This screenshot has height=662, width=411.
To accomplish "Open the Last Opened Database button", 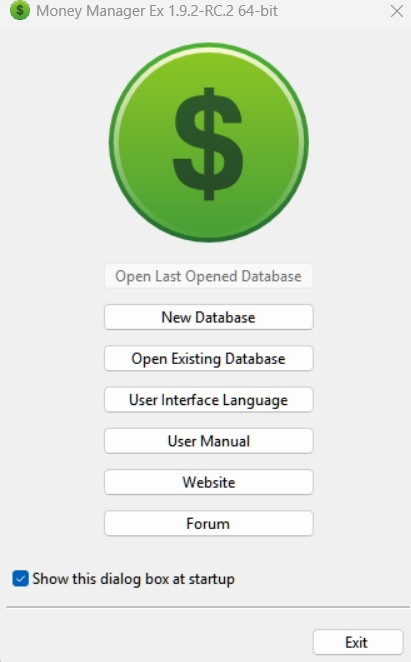I will 209,276.
